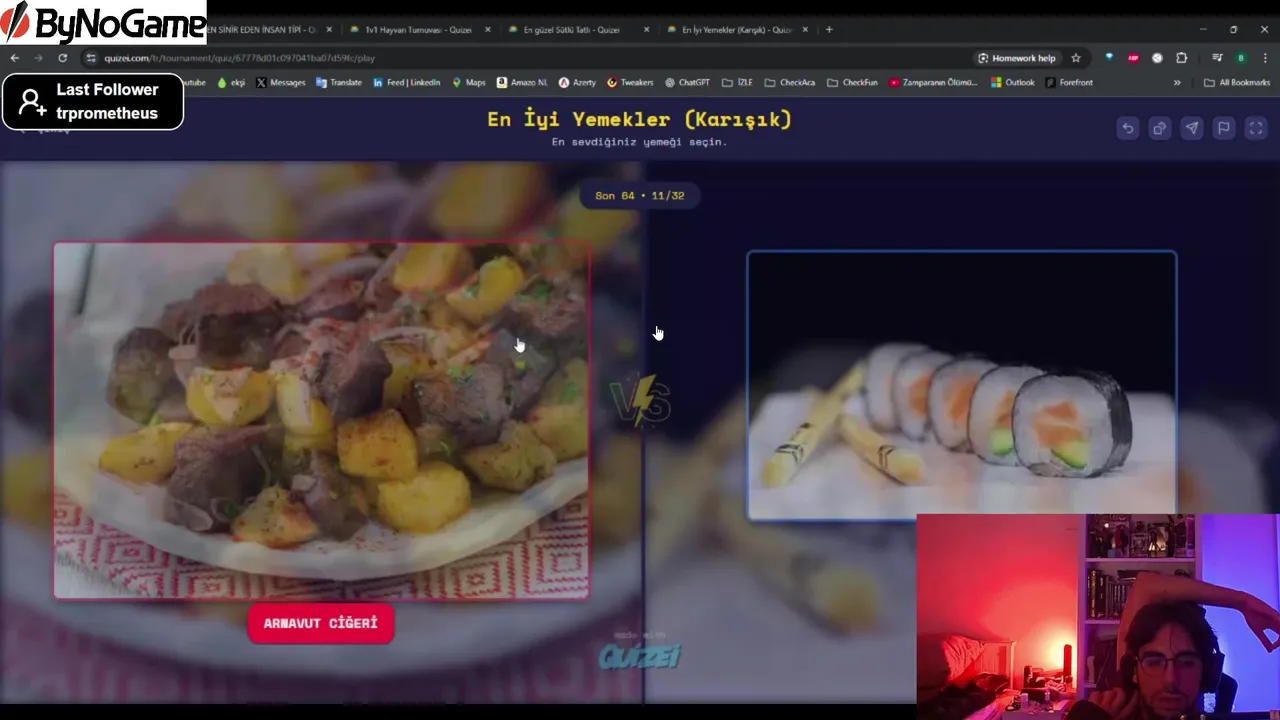
Task: Share the quiz via the paper-plane icon
Action: [x=1191, y=128]
